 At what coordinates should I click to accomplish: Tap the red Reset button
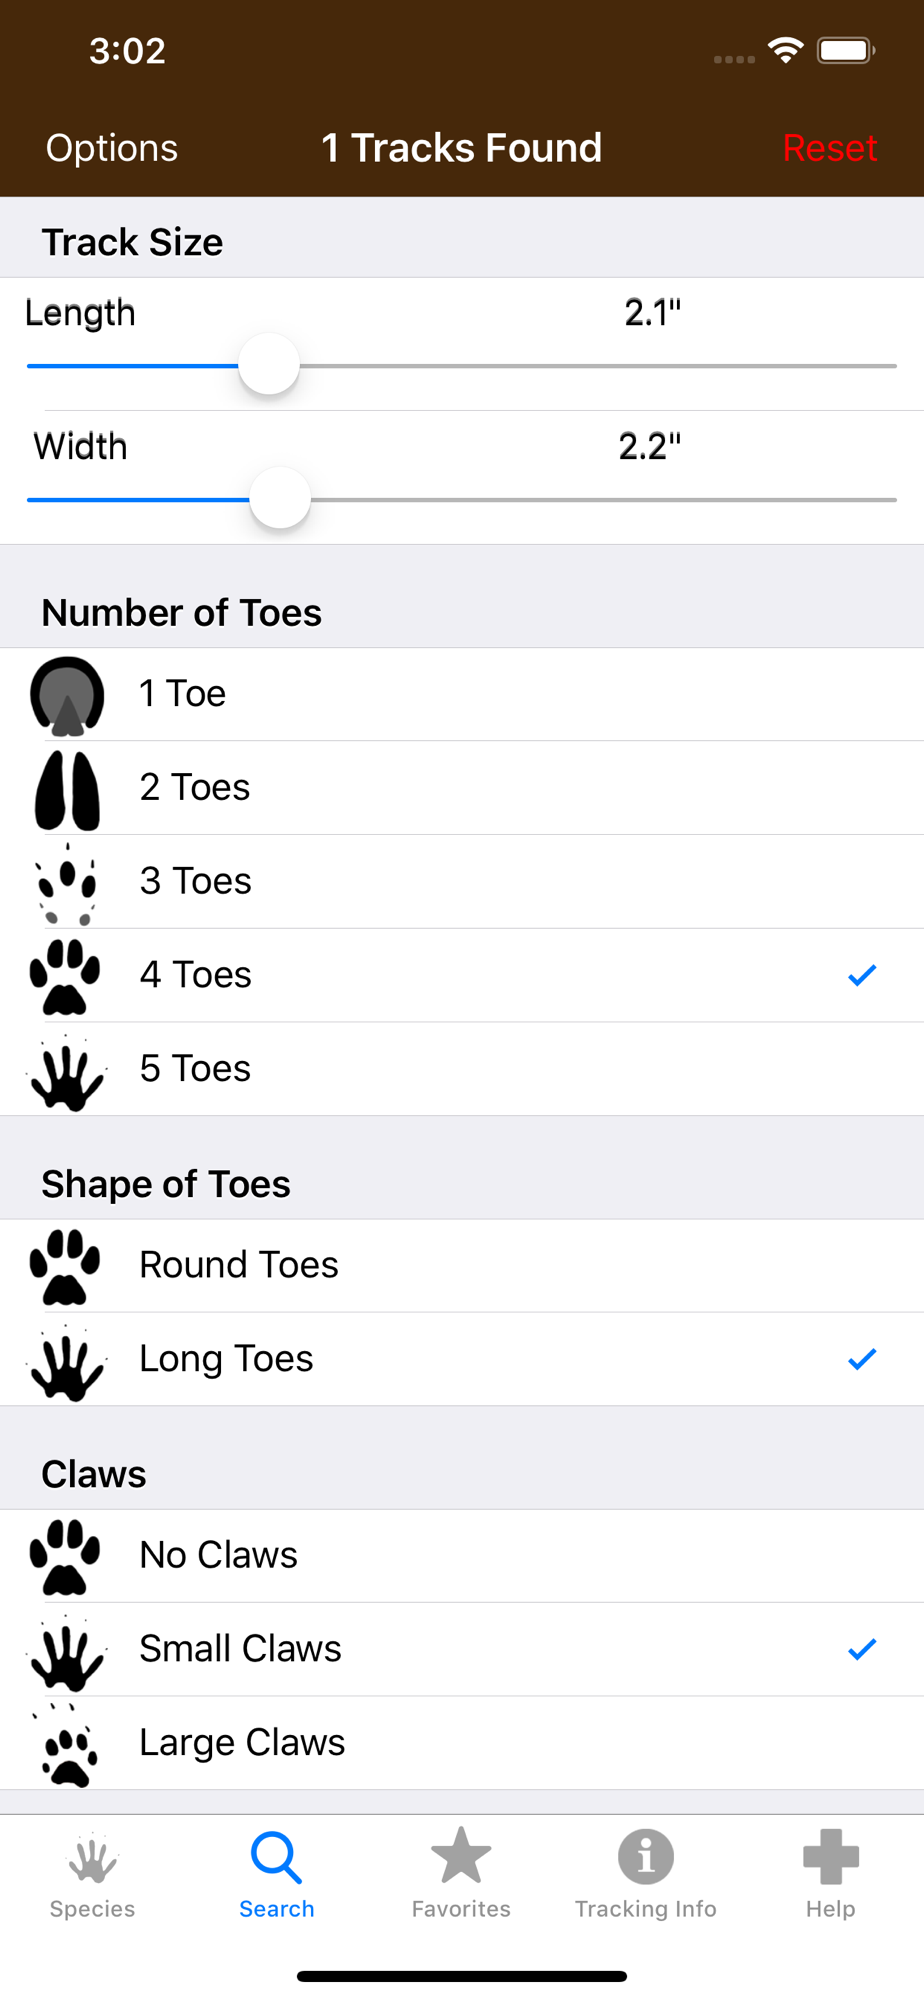click(830, 148)
